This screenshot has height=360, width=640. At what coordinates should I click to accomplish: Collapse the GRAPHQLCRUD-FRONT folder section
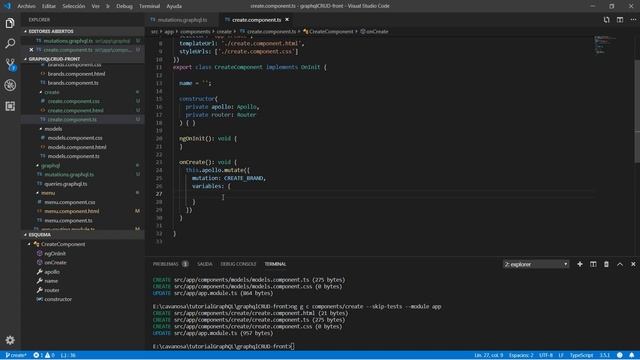point(82,59)
